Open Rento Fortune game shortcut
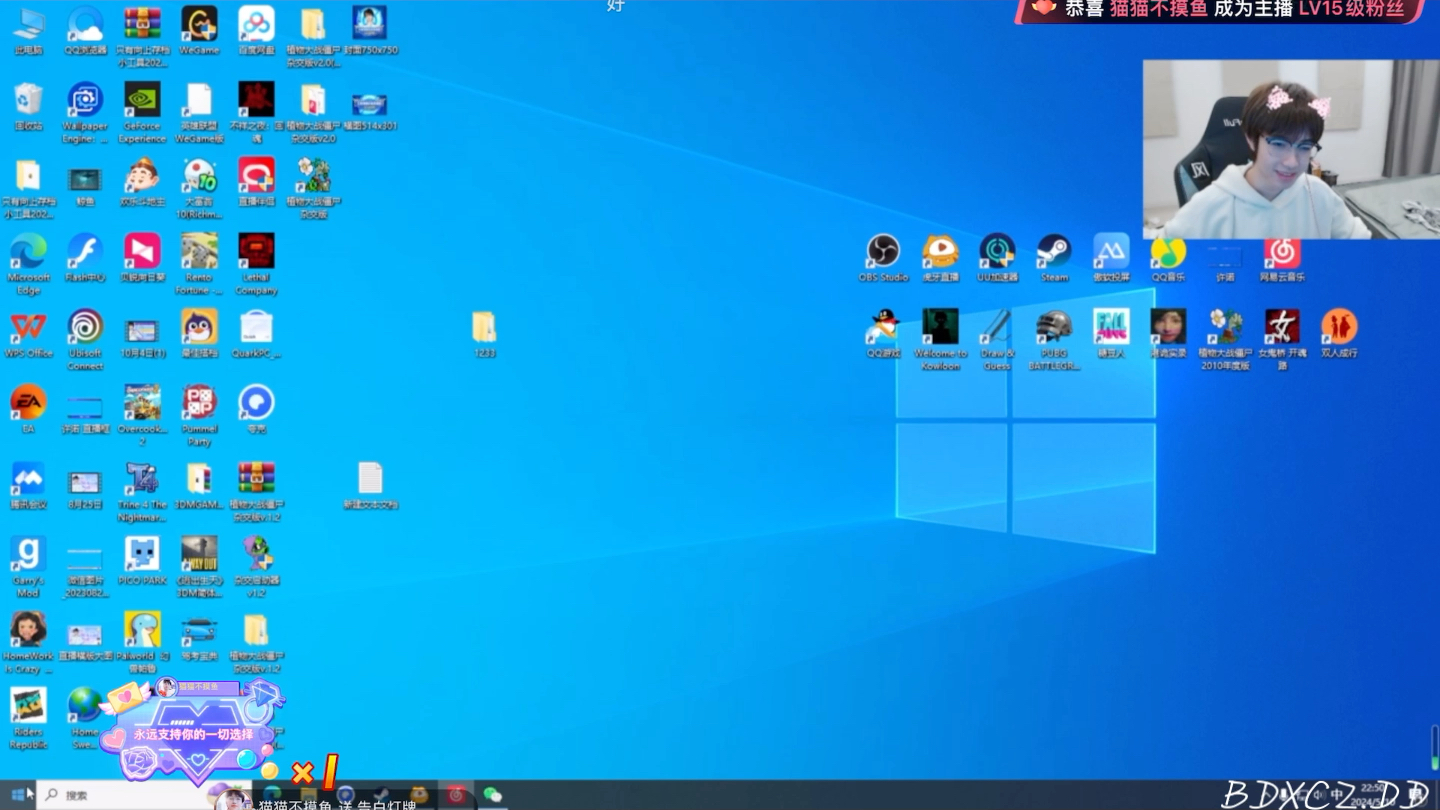The height and width of the screenshot is (810, 1440). click(x=199, y=265)
